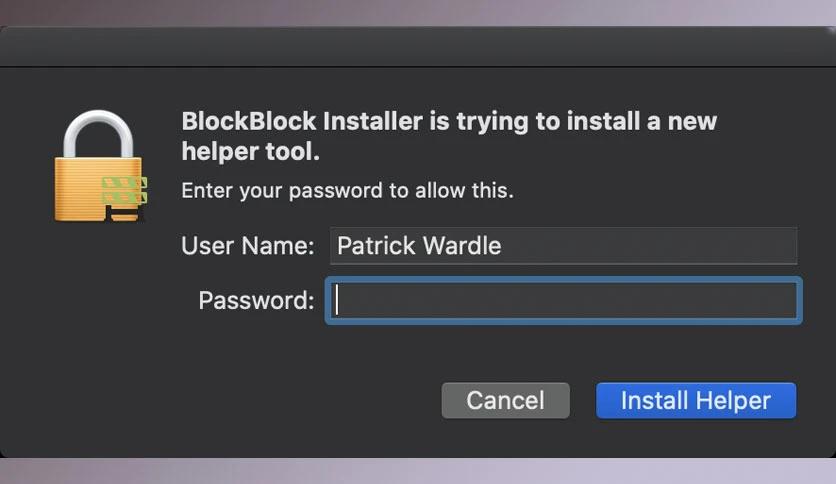Focus the Password input field
This screenshot has height=484, width=836.
point(564,300)
